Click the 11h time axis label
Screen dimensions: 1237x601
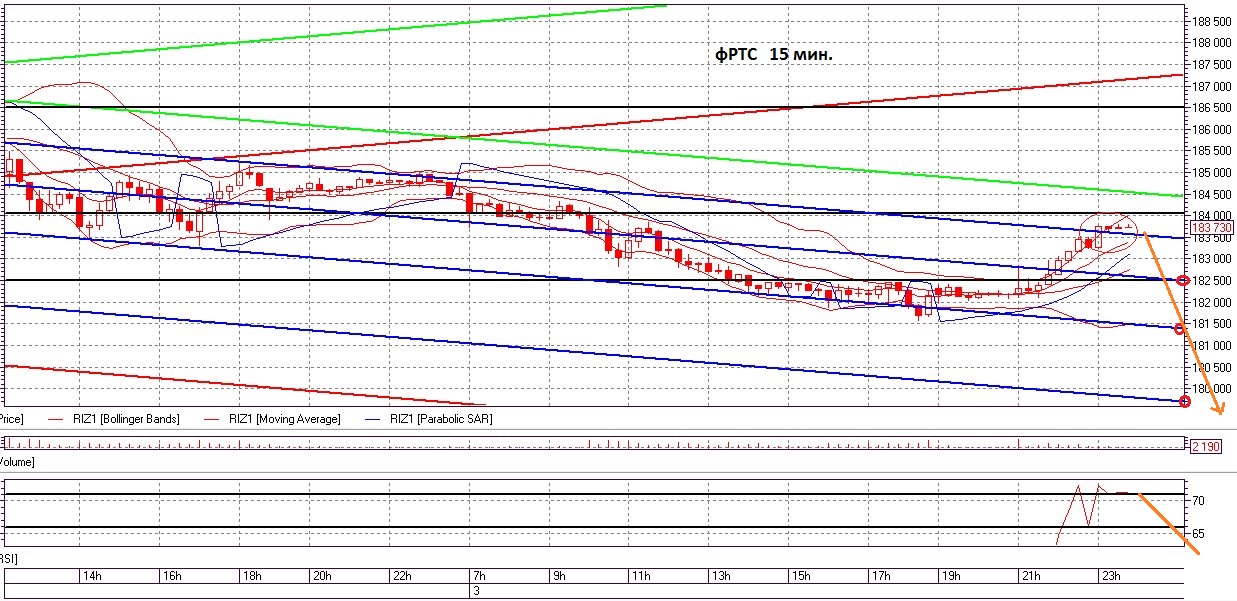[640, 576]
